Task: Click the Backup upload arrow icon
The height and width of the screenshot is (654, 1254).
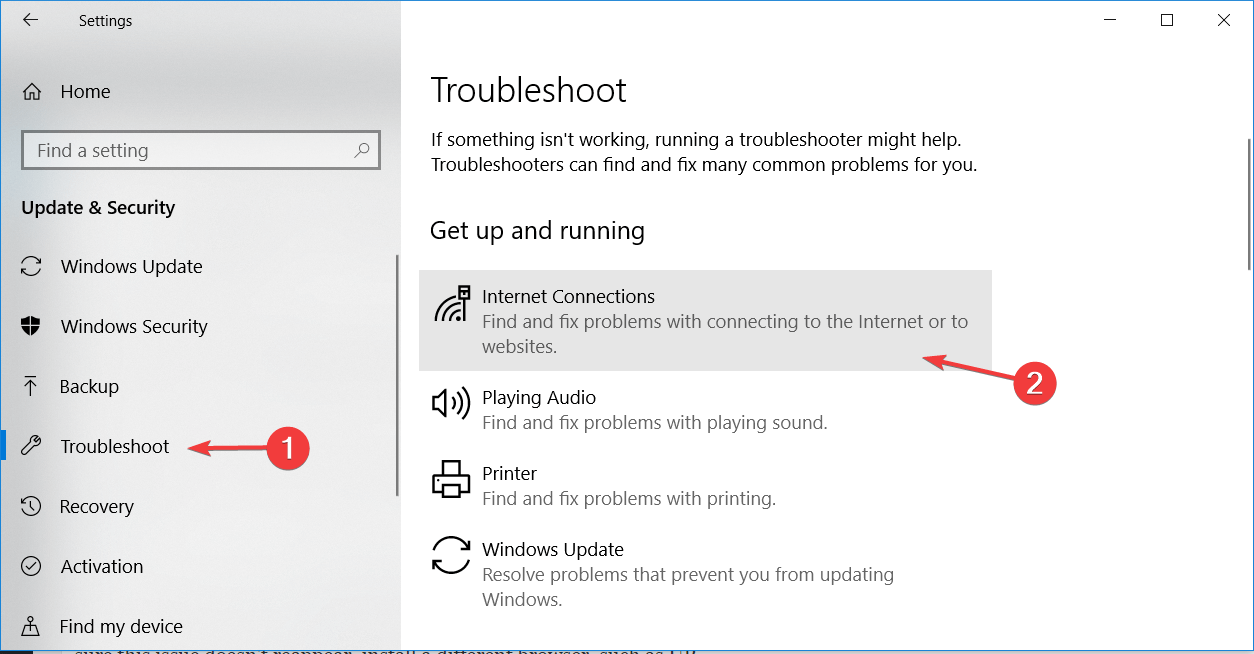Action: [31, 387]
